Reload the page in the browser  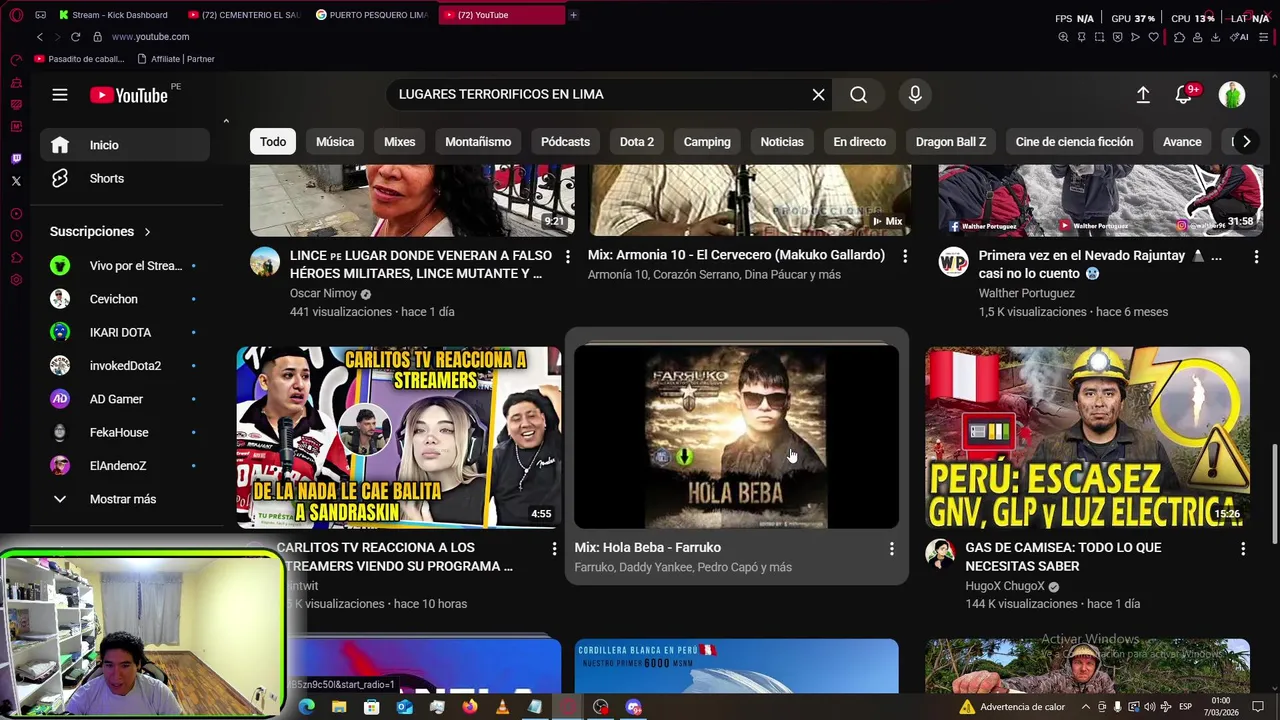coord(75,37)
